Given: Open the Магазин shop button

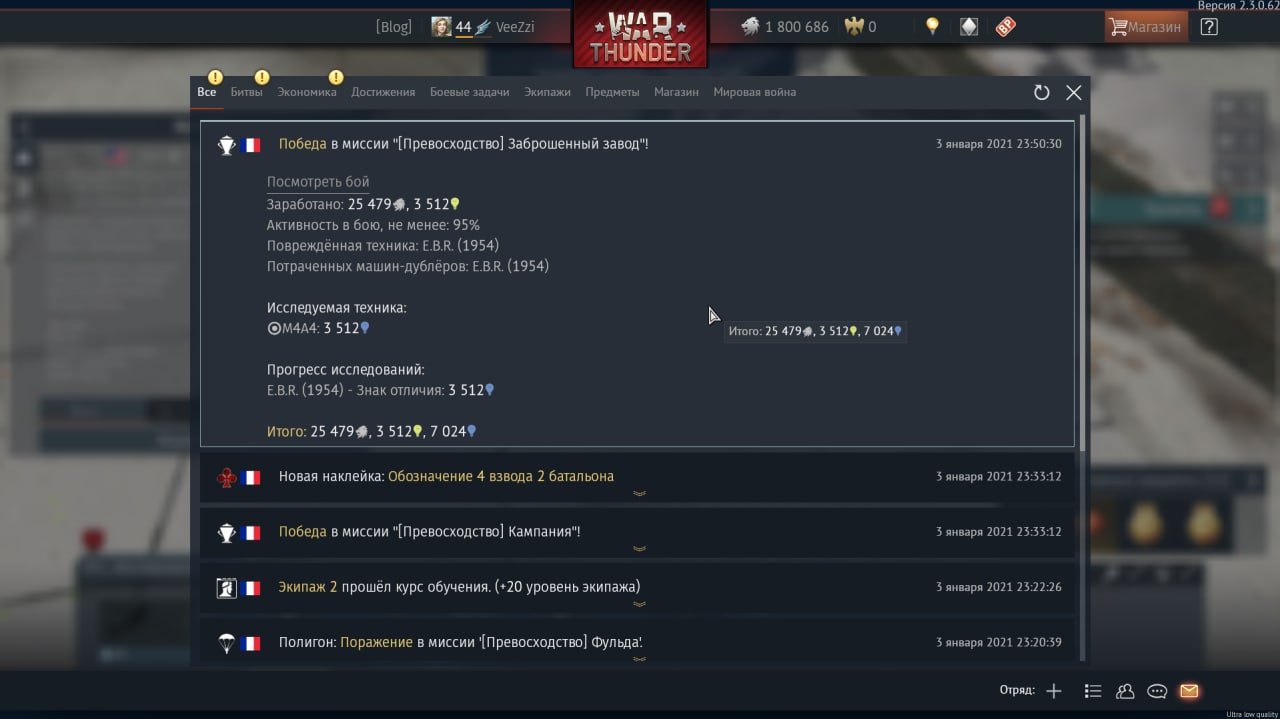Looking at the screenshot, I should [1146, 27].
